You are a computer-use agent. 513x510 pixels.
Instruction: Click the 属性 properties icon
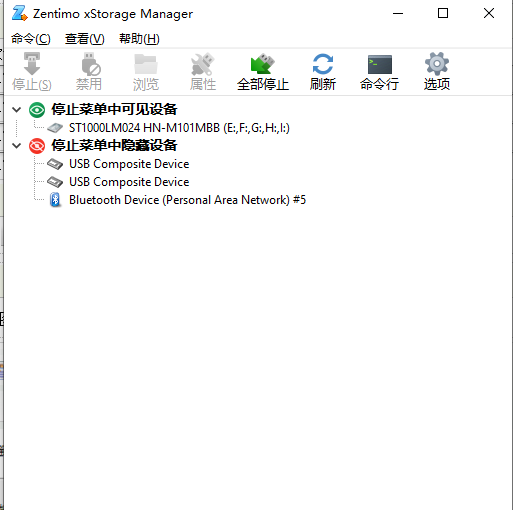(203, 64)
